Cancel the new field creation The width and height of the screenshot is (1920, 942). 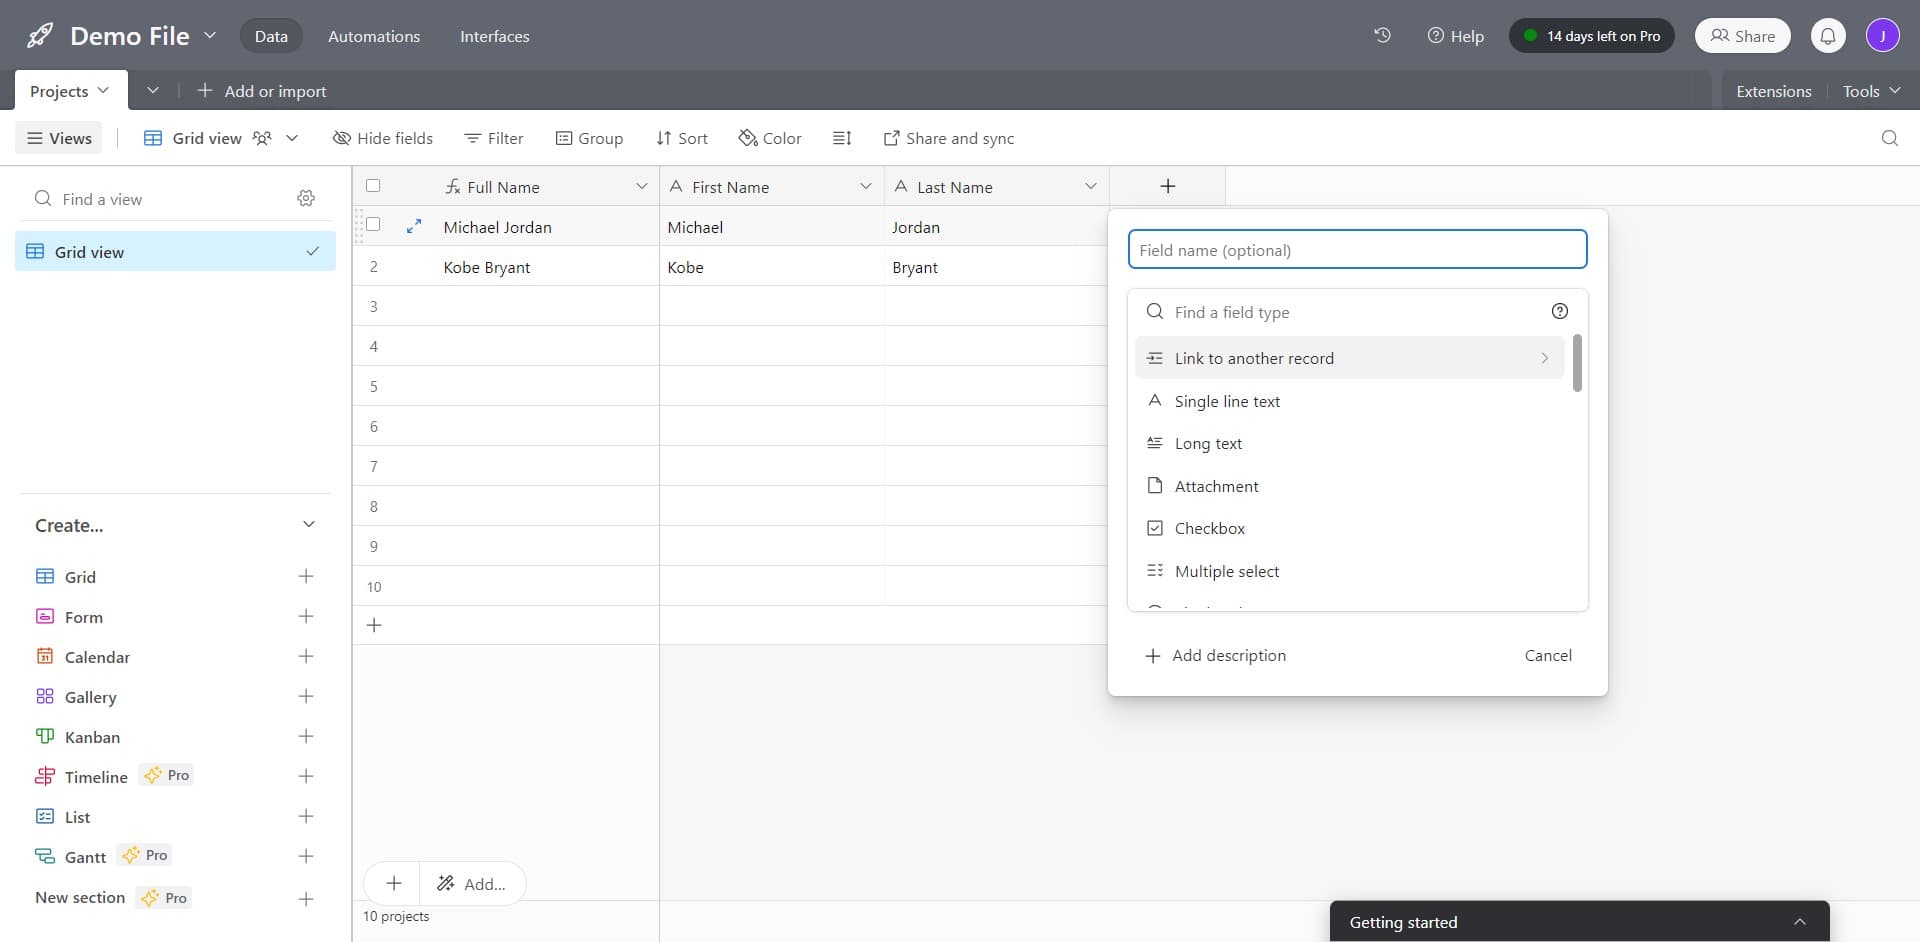tap(1547, 655)
